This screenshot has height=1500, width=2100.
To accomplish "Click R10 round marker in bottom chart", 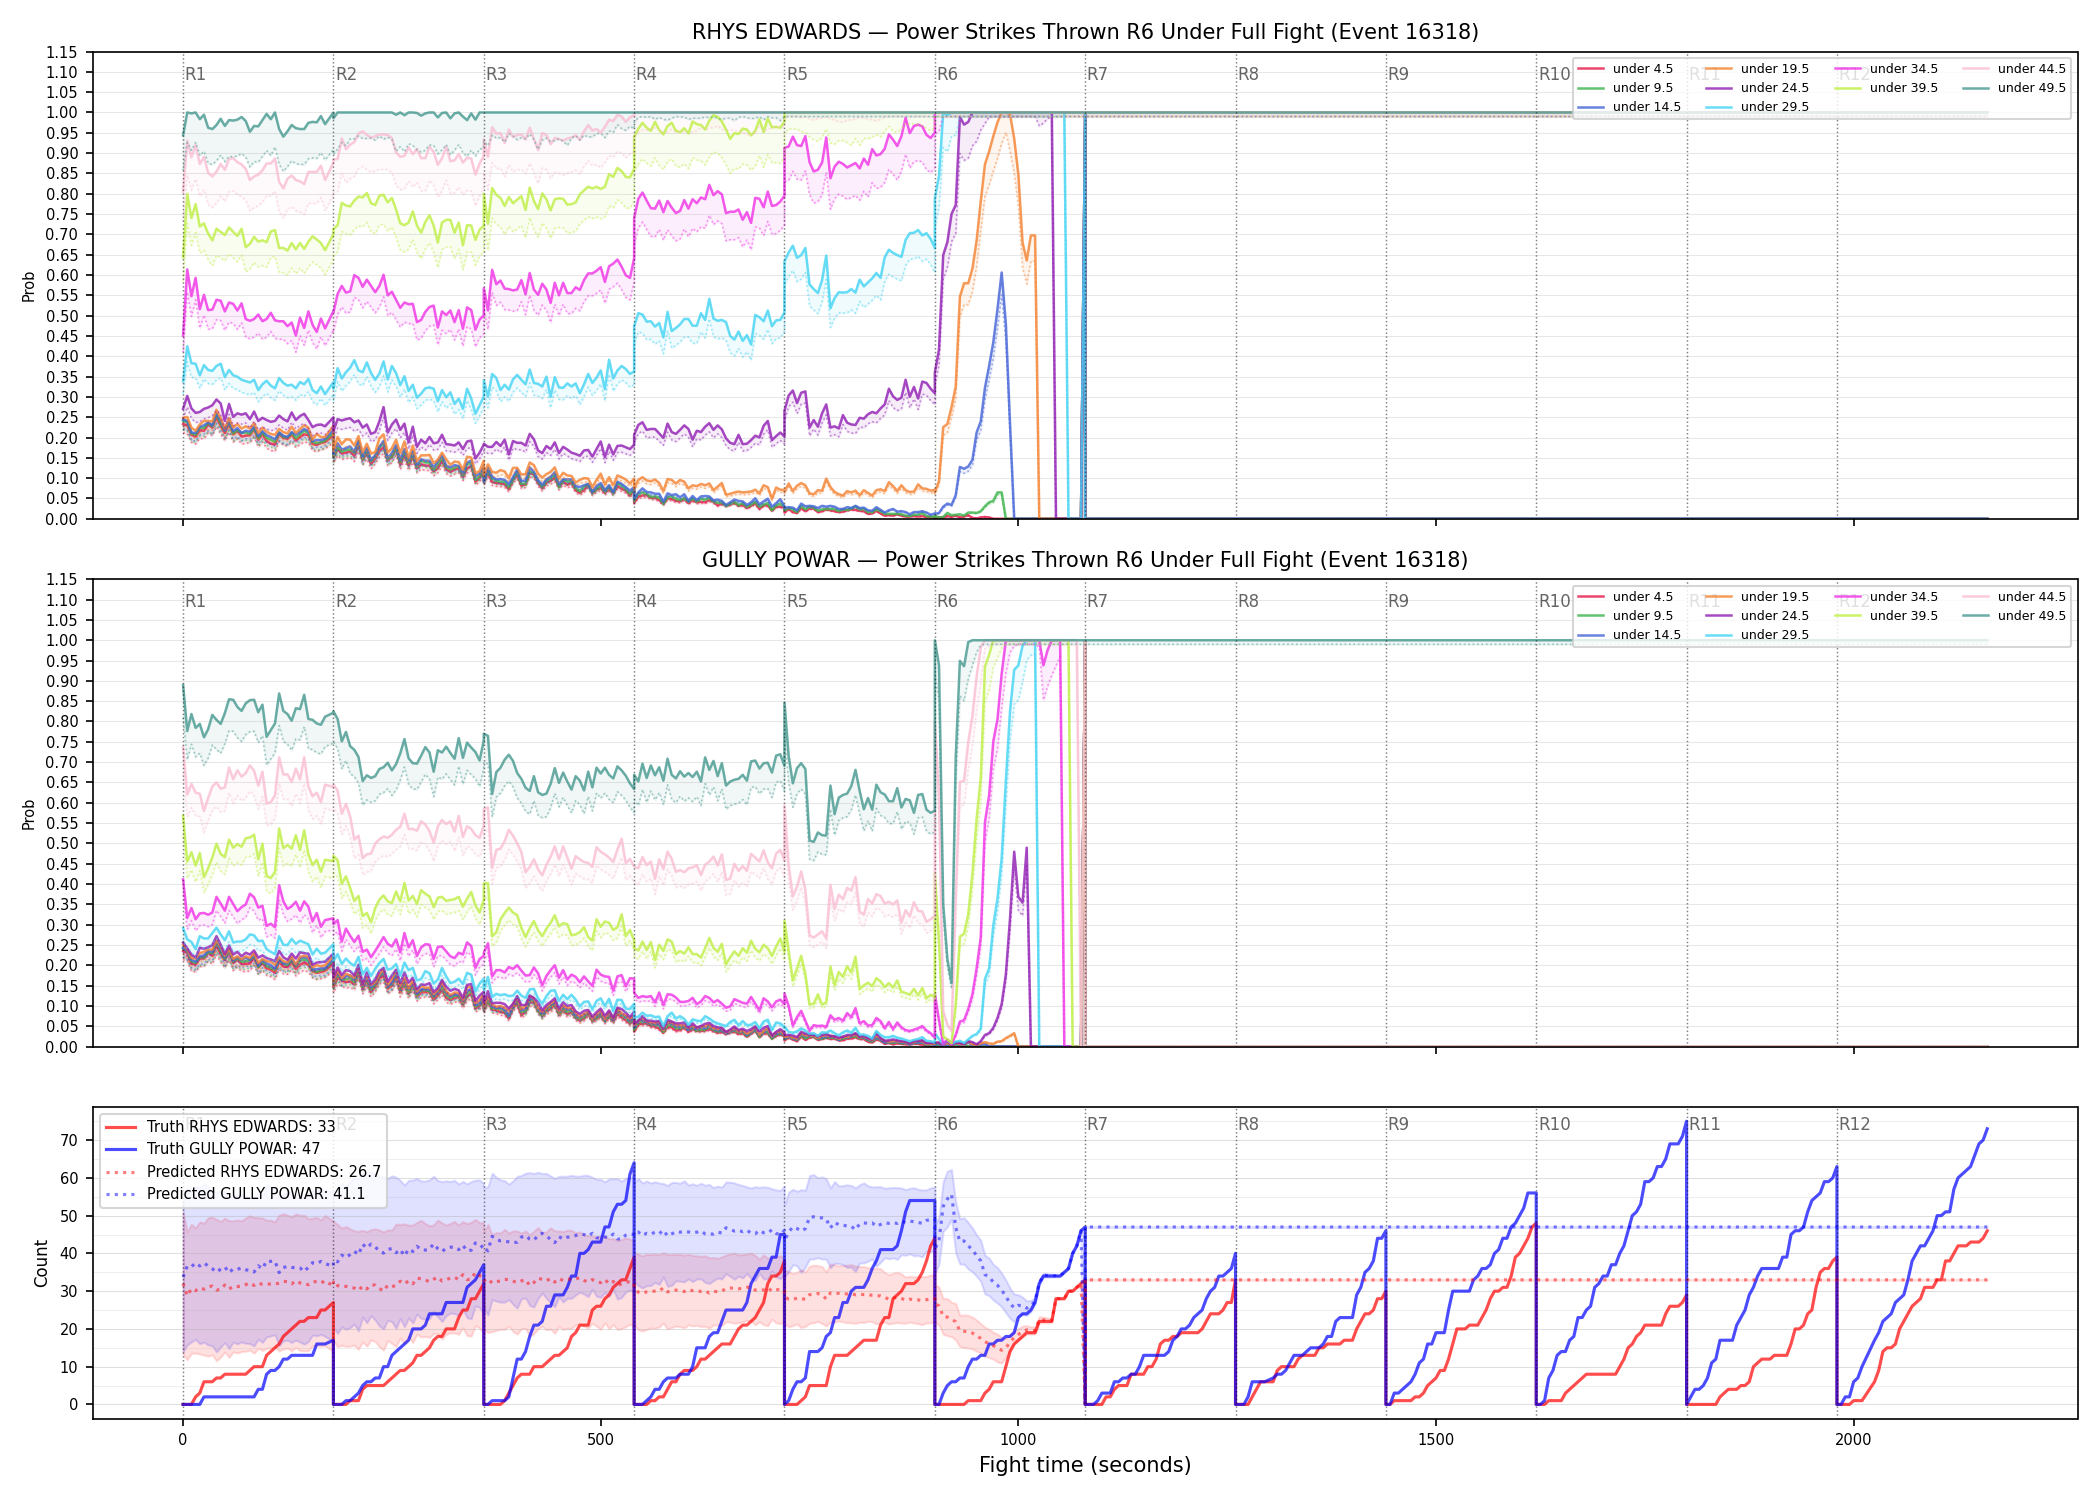I will point(1554,1124).
